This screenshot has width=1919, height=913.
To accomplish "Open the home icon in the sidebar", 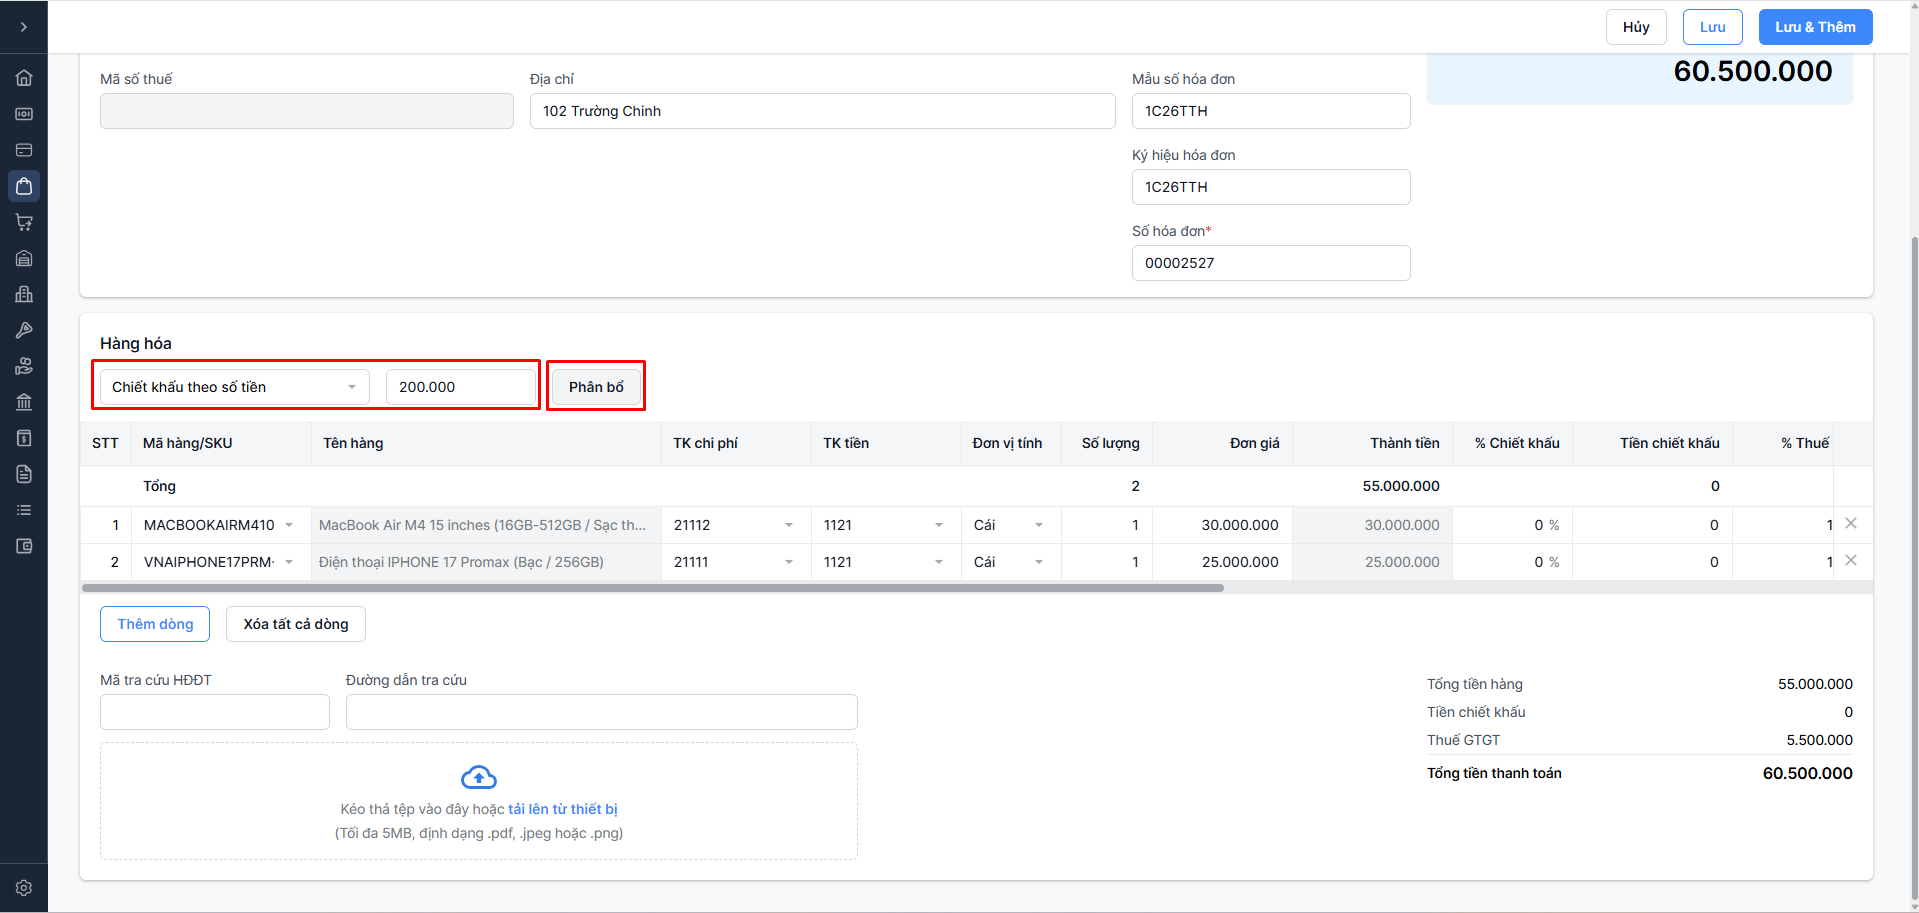I will 24,78.
